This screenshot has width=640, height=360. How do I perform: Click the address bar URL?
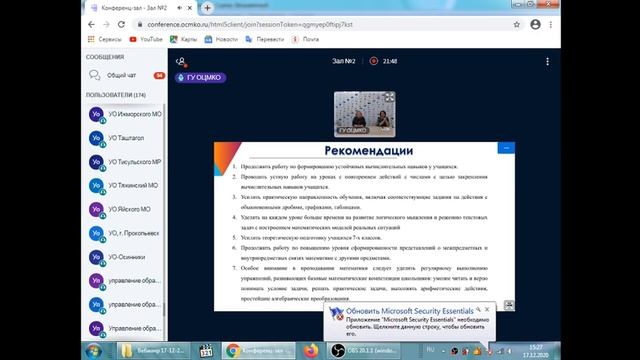[x=250, y=24]
